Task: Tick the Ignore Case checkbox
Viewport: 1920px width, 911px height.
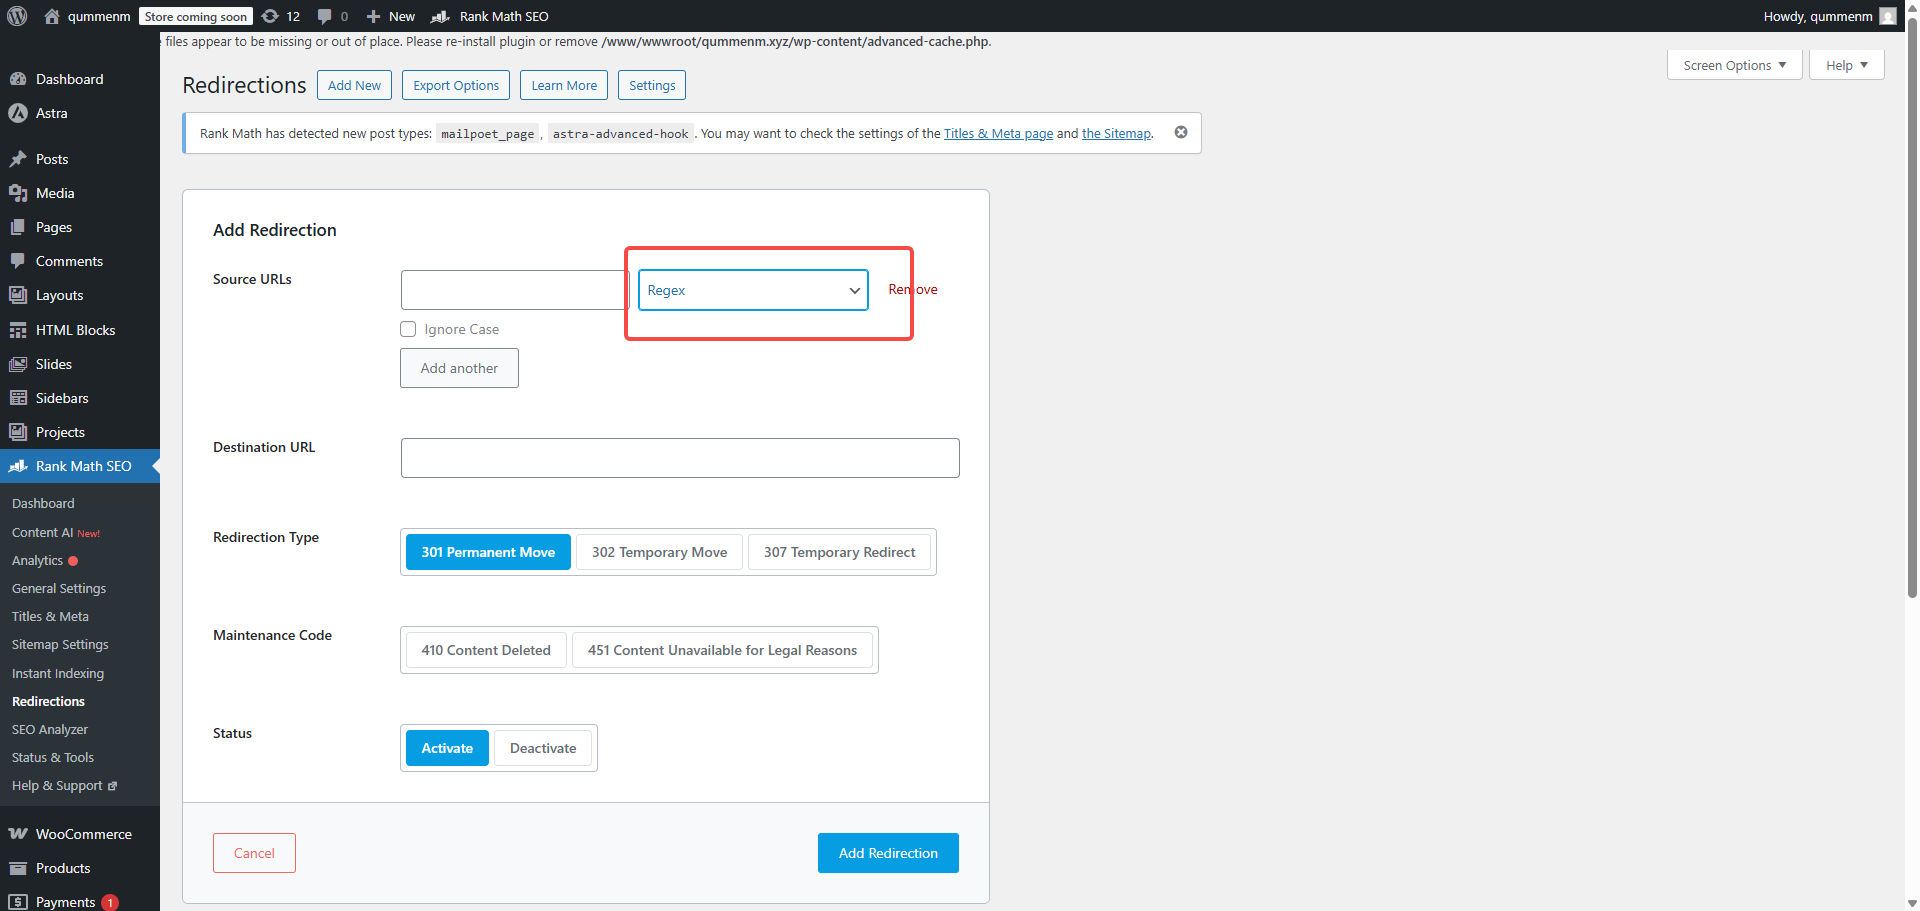Action: [x=408, y=329]
